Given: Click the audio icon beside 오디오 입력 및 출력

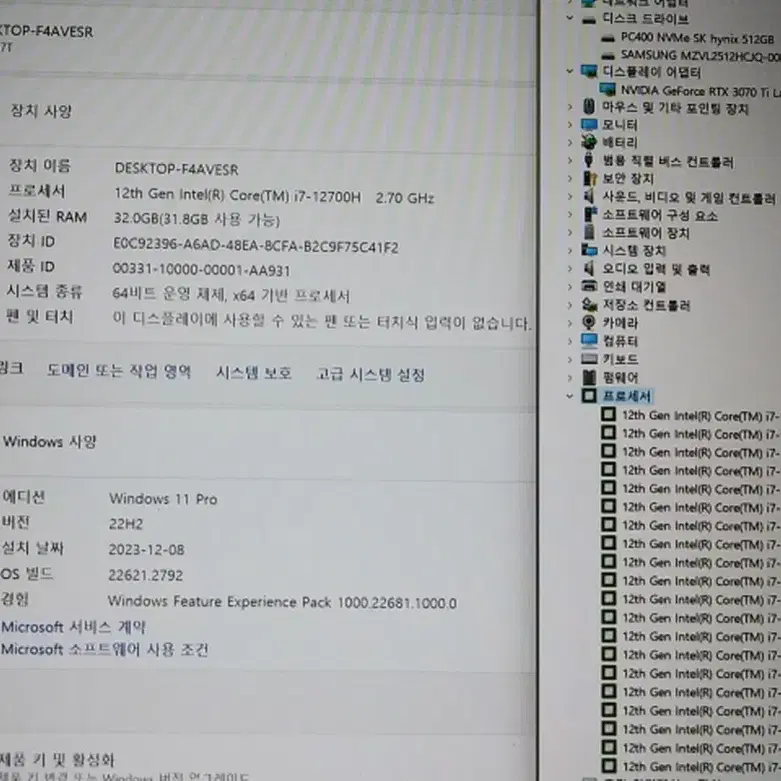Looking at the screenshot, I should tap(589, 268).
